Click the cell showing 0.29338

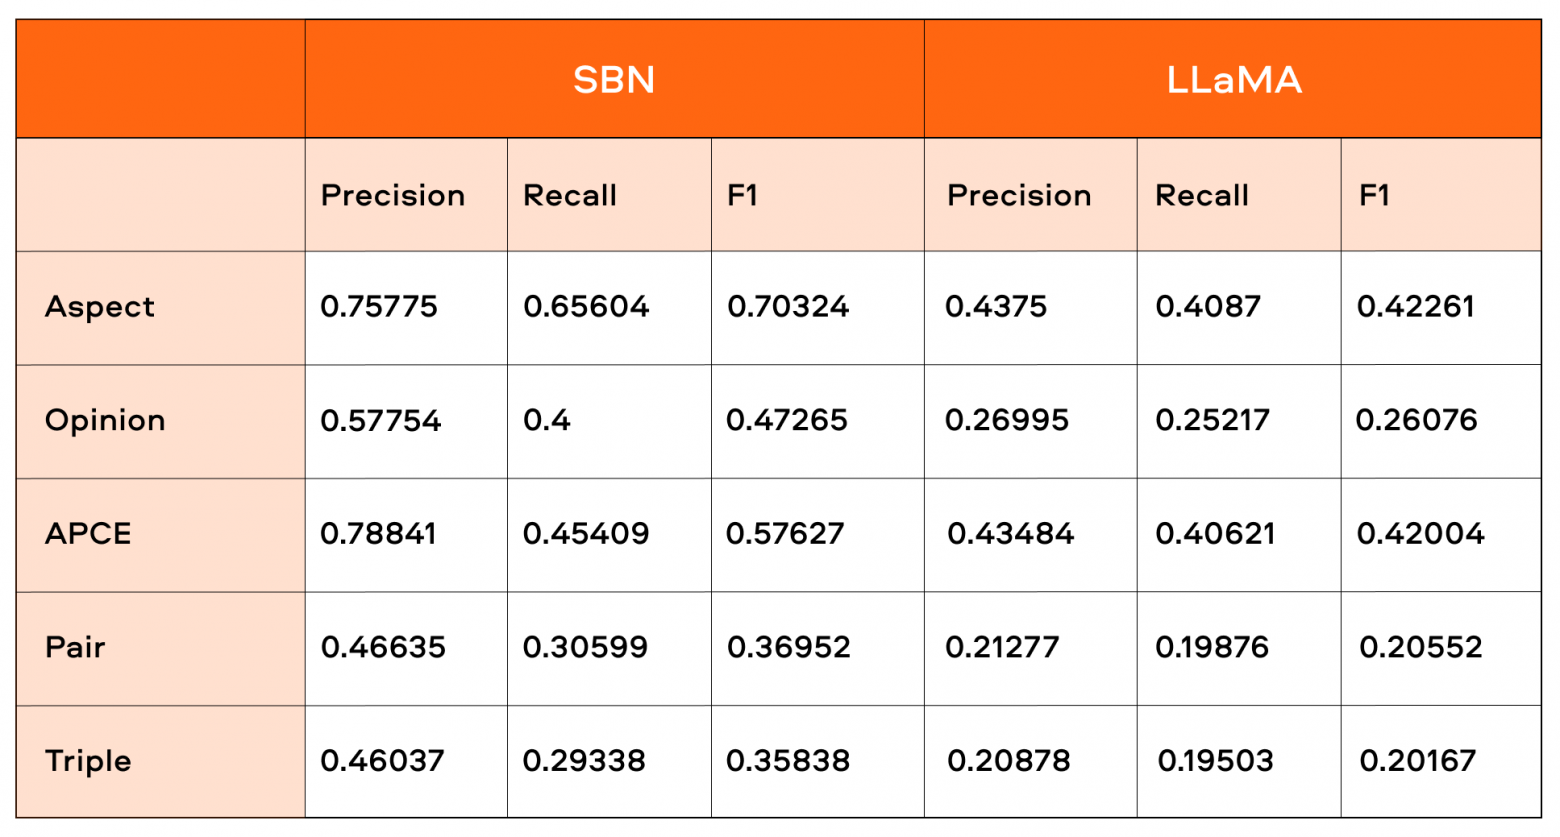click(584, 762)
